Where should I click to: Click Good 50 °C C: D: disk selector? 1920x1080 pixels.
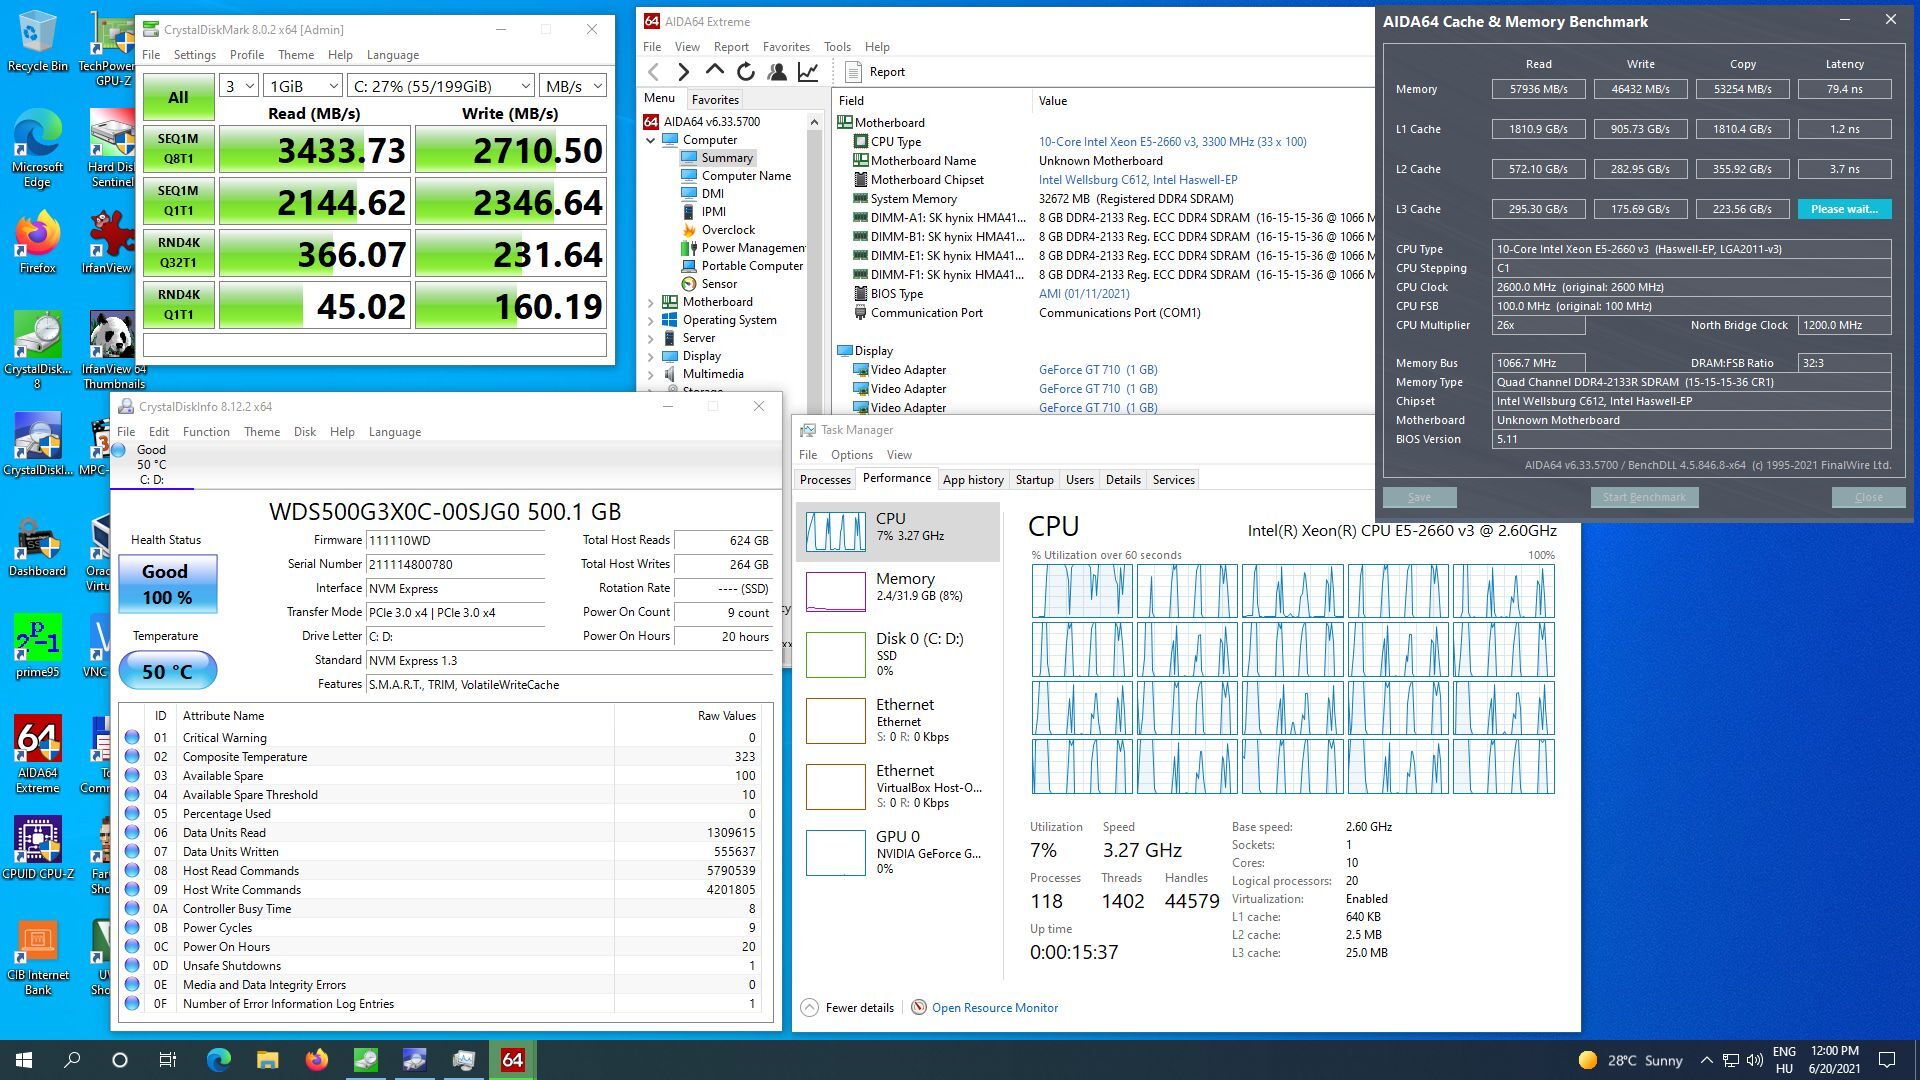coord(152,464)
